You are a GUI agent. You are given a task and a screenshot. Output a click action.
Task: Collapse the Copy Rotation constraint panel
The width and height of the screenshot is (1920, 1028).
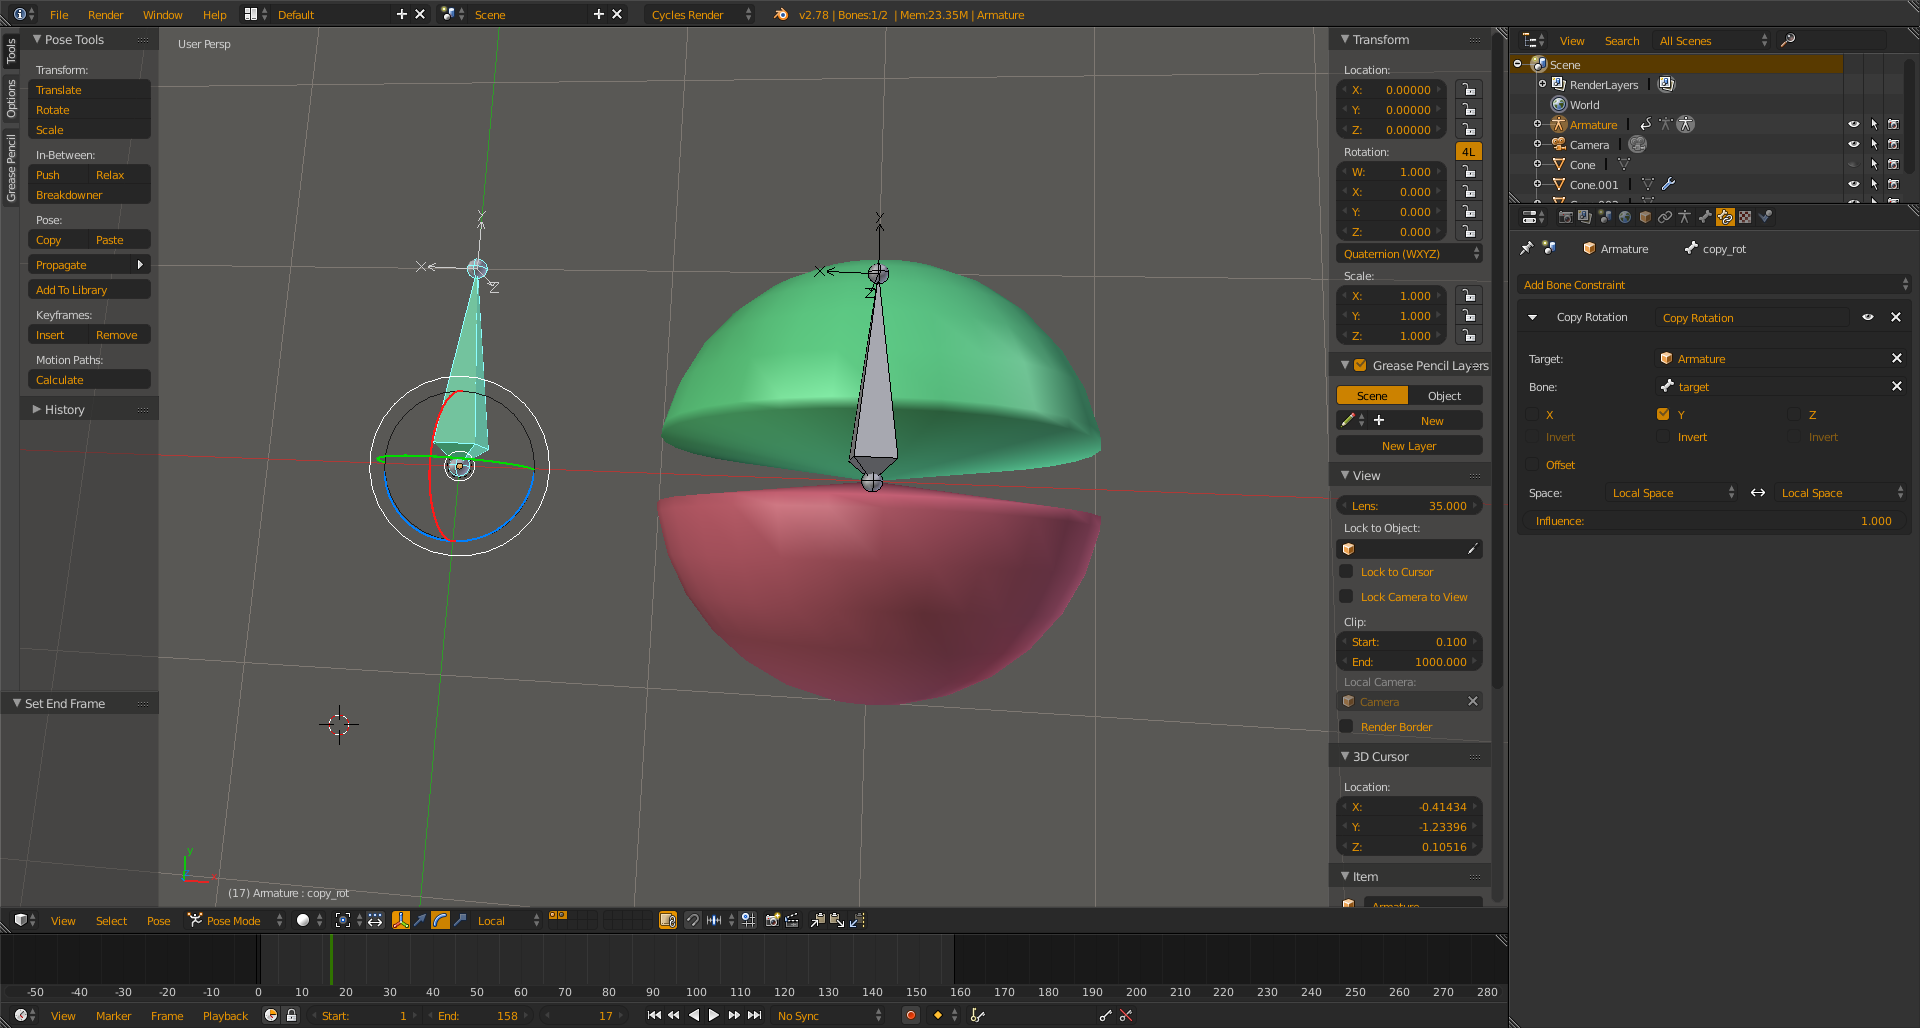click(x=1533, y=317)
